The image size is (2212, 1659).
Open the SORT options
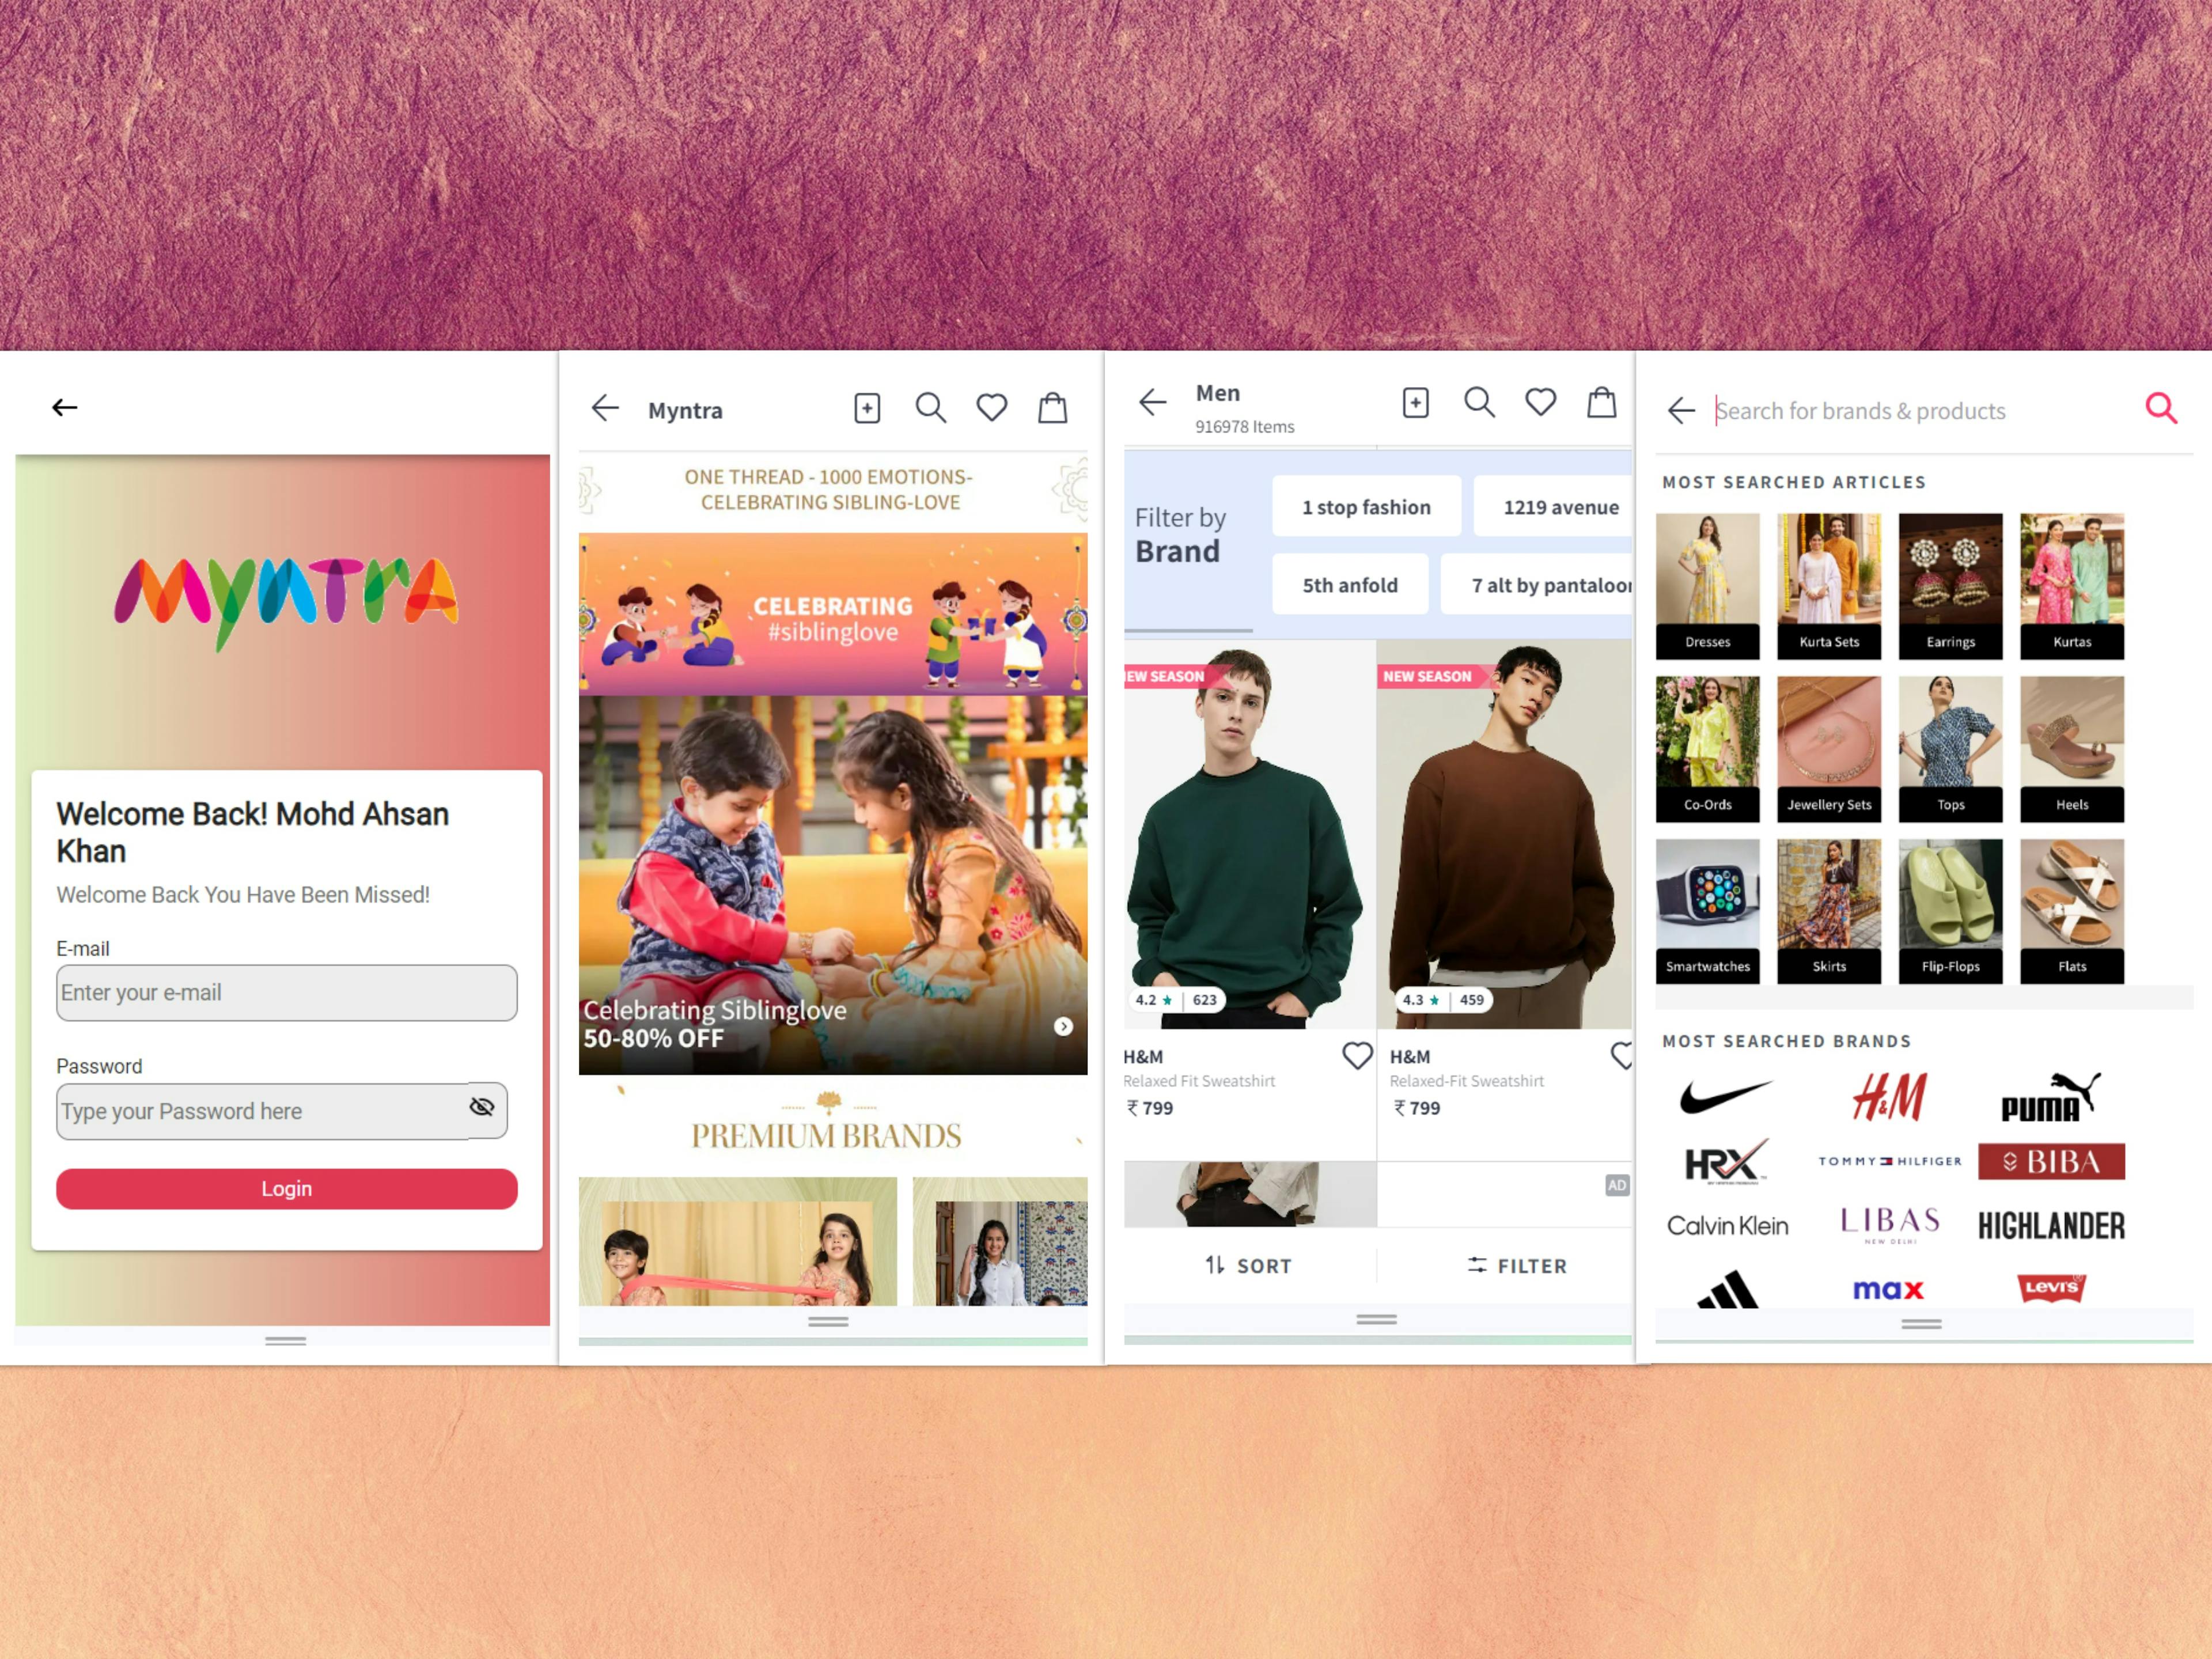1249,1266
